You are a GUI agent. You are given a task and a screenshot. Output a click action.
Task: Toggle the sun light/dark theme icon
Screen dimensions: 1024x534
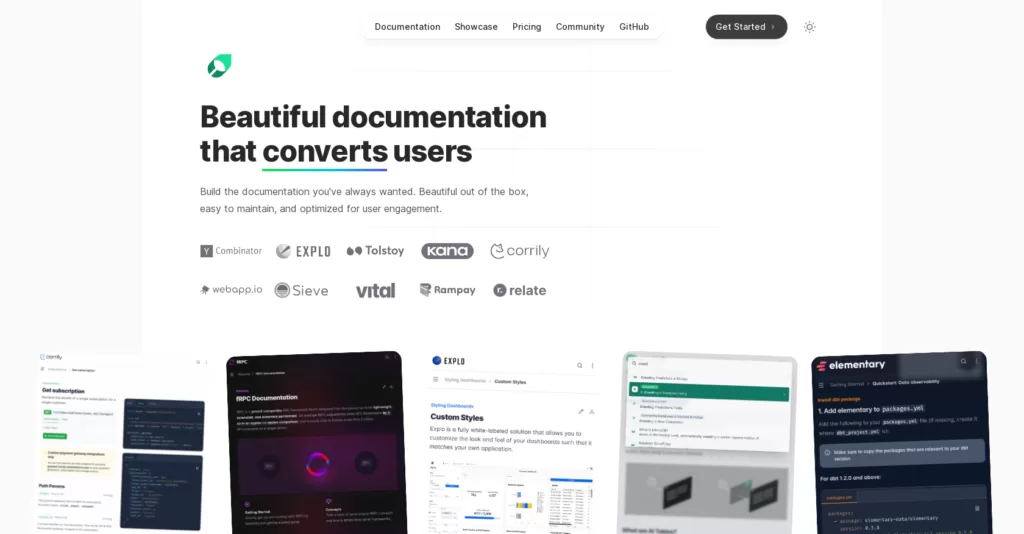coord(809,27)
